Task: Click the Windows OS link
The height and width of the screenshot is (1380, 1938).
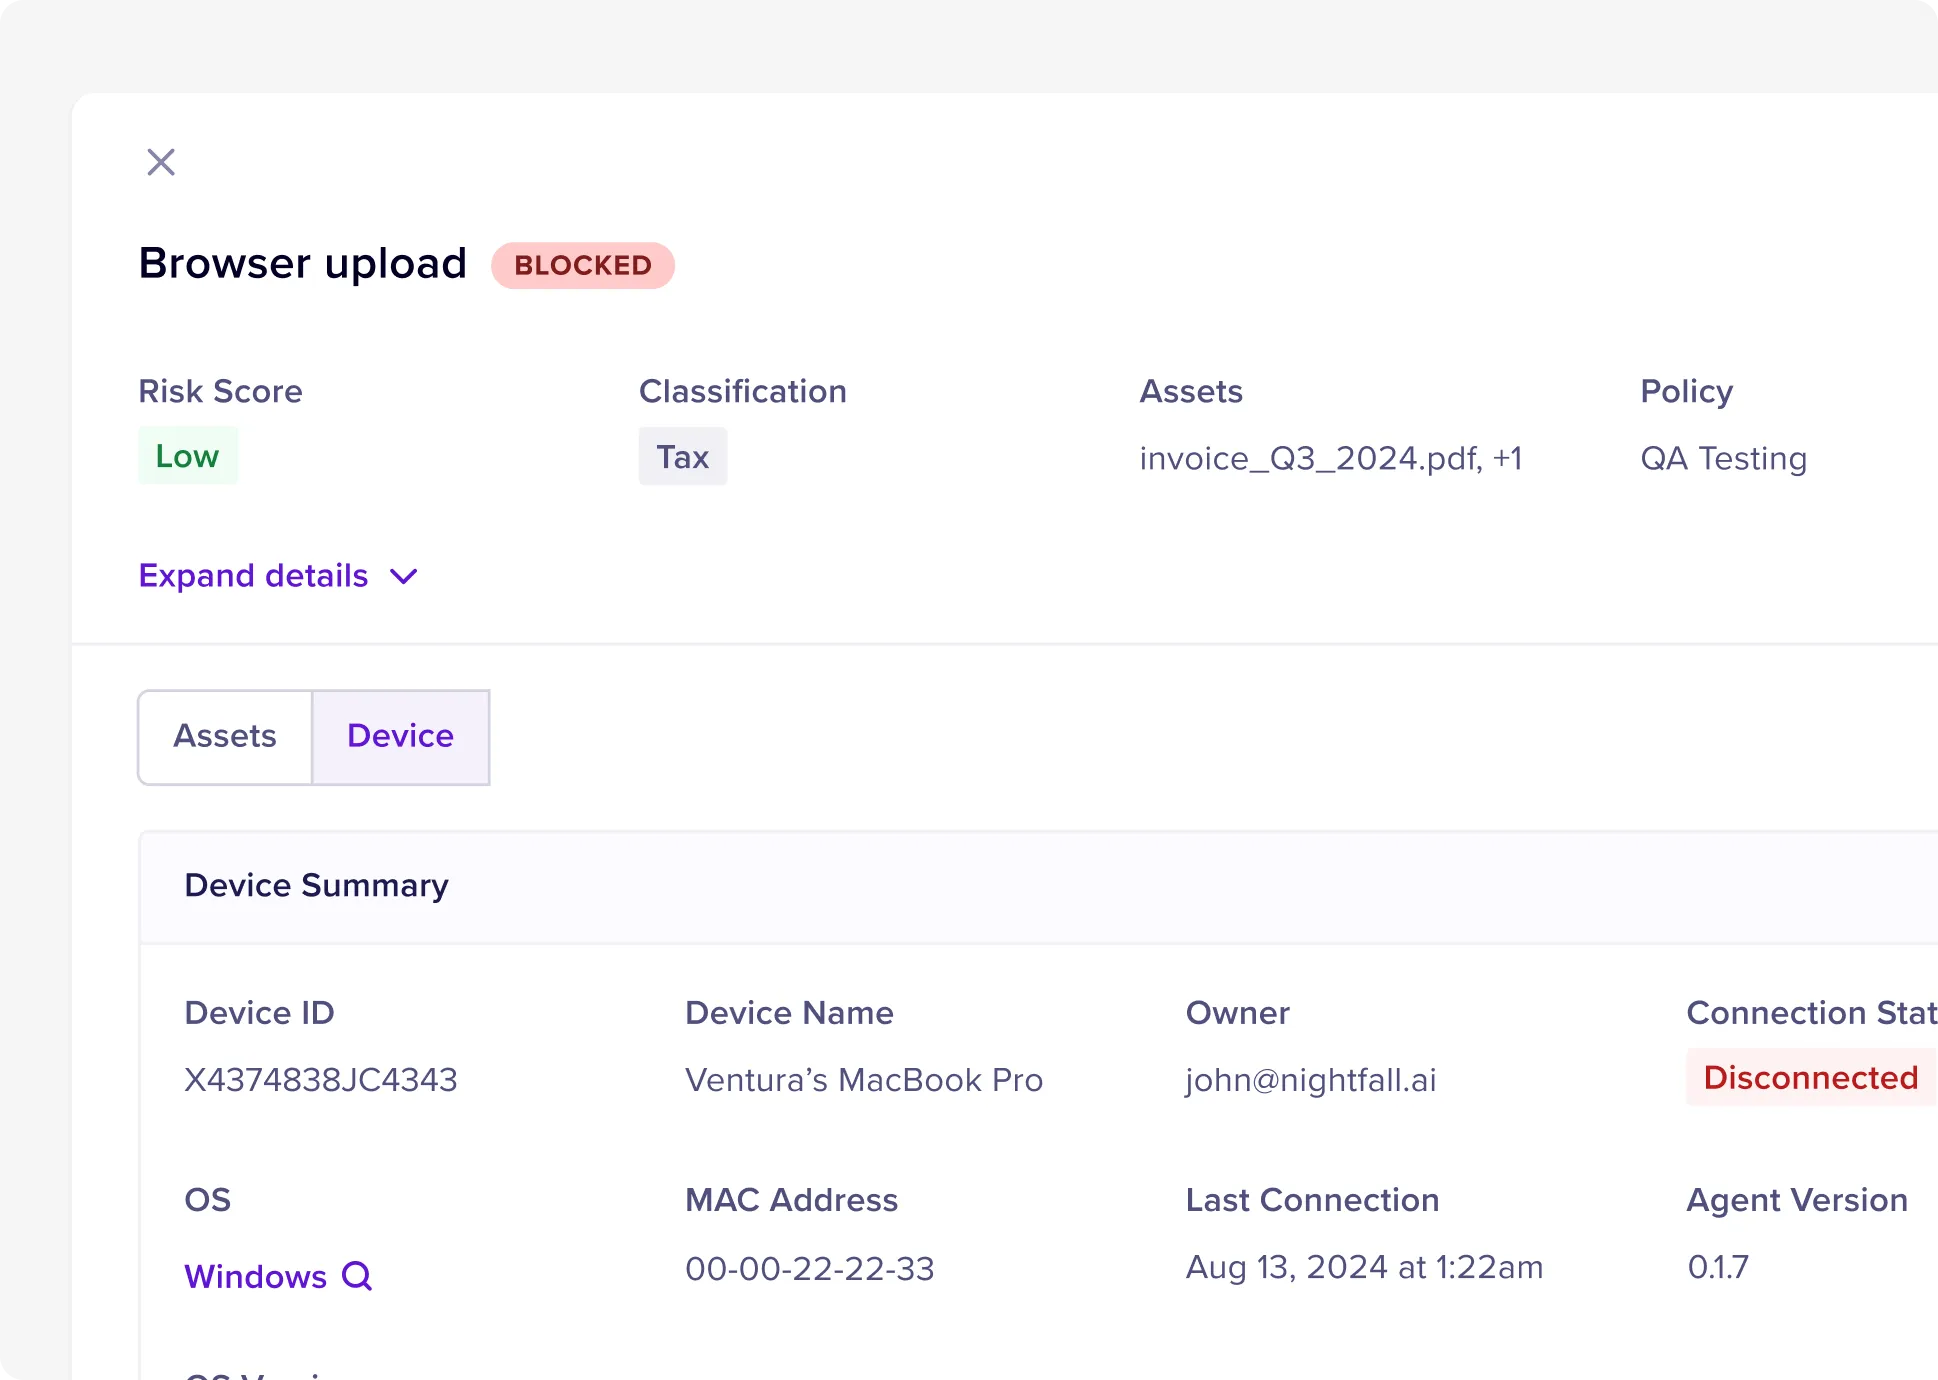Action: [x=256, y=1277]
